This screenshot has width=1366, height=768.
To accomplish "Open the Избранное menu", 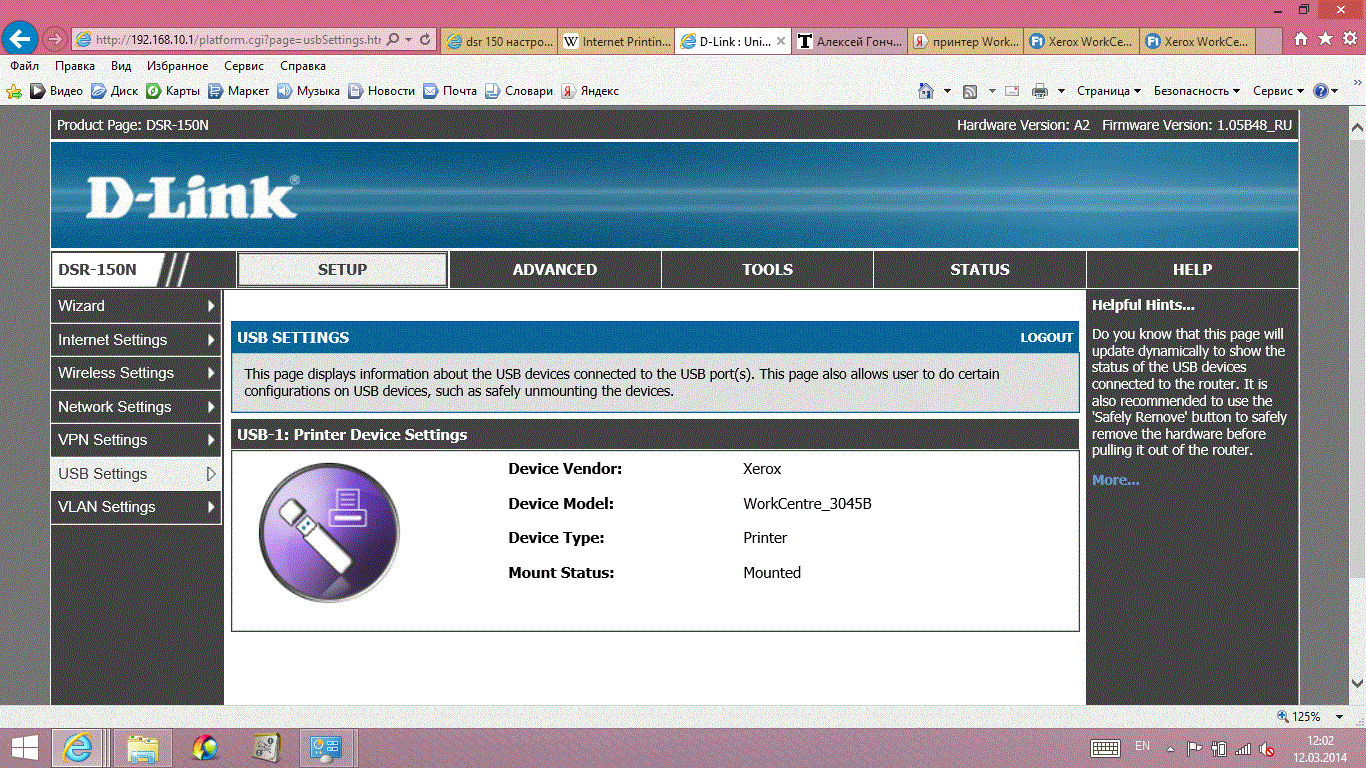I will click(177, 66).
